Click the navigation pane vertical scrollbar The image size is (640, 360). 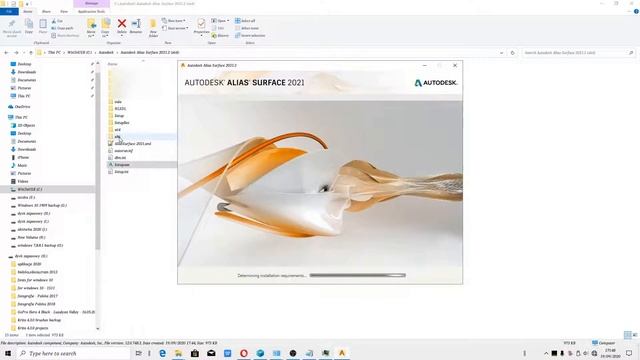[x=98, y=160]
